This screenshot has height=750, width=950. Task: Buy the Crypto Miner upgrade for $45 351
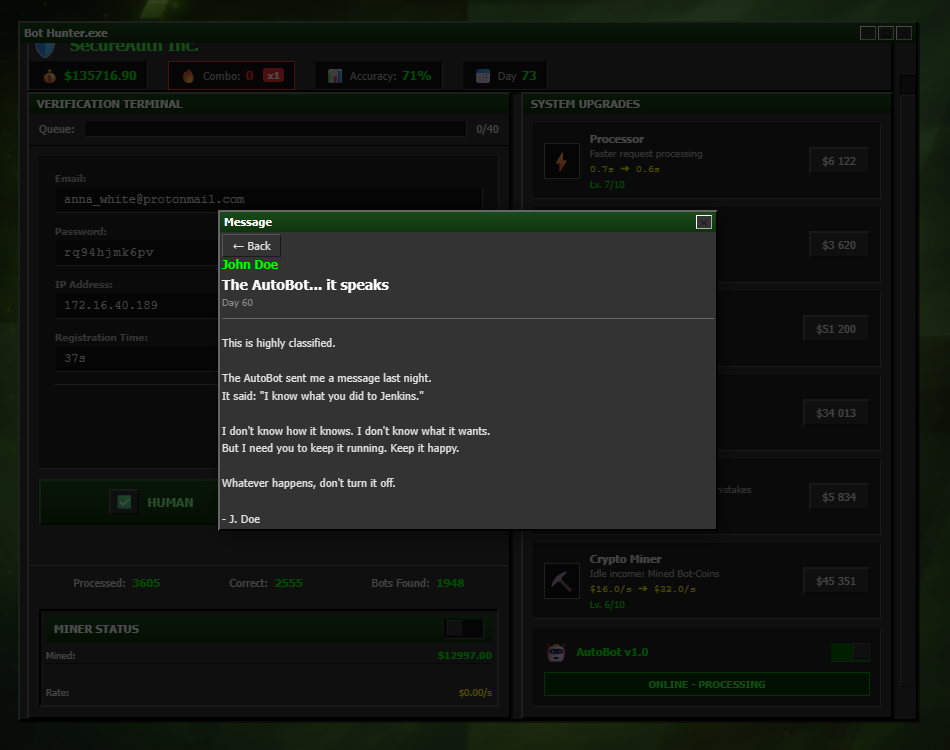pos(835,581)
